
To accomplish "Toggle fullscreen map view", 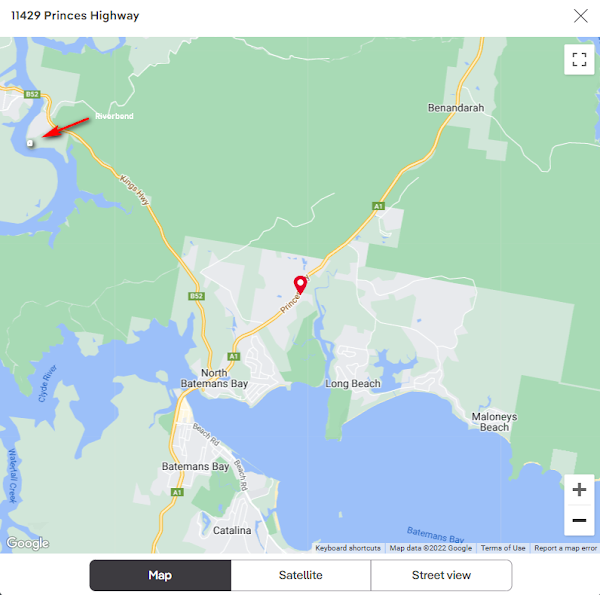I will tap(579, 60).
